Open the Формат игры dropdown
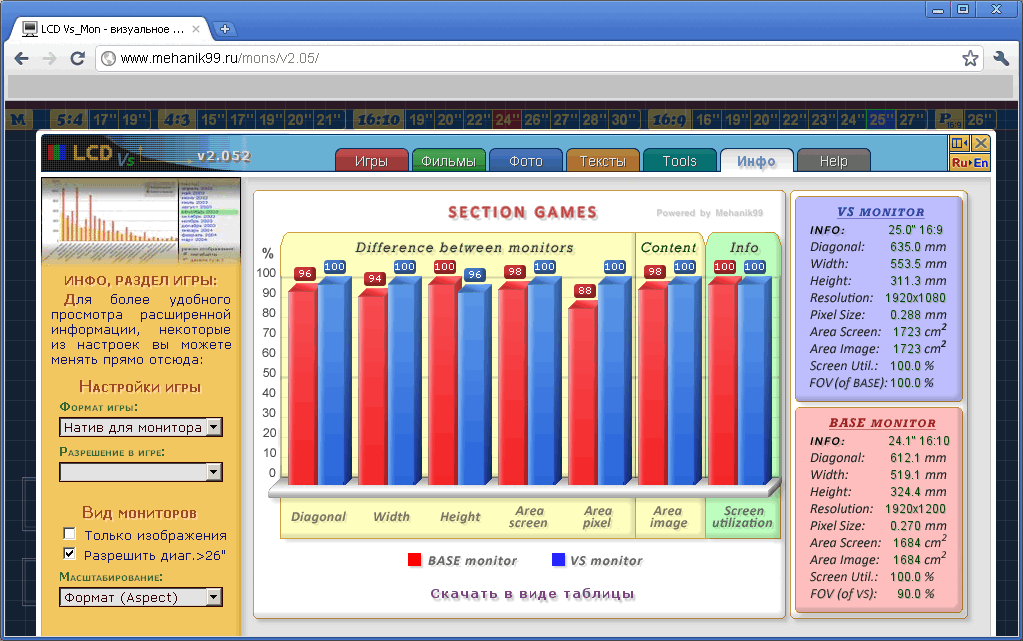Image resolution: width=1023 pixels, height=641 pixels. click(x=141, y=427)
